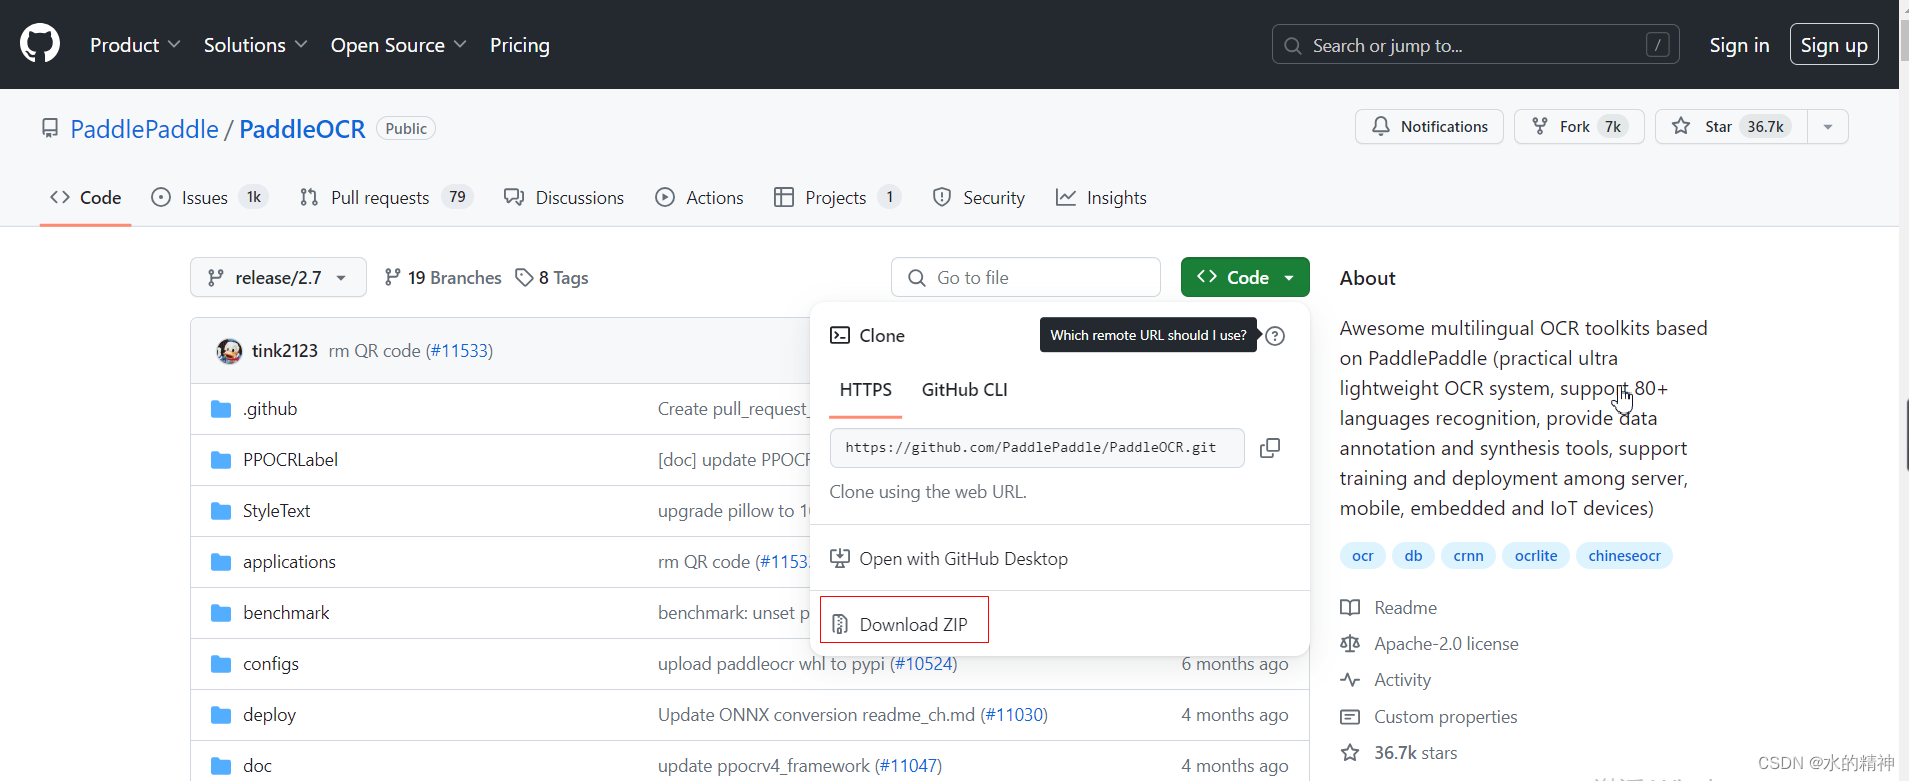
Task: Choose Open with GitHub Desktop
Action: (x=949, y=558)
